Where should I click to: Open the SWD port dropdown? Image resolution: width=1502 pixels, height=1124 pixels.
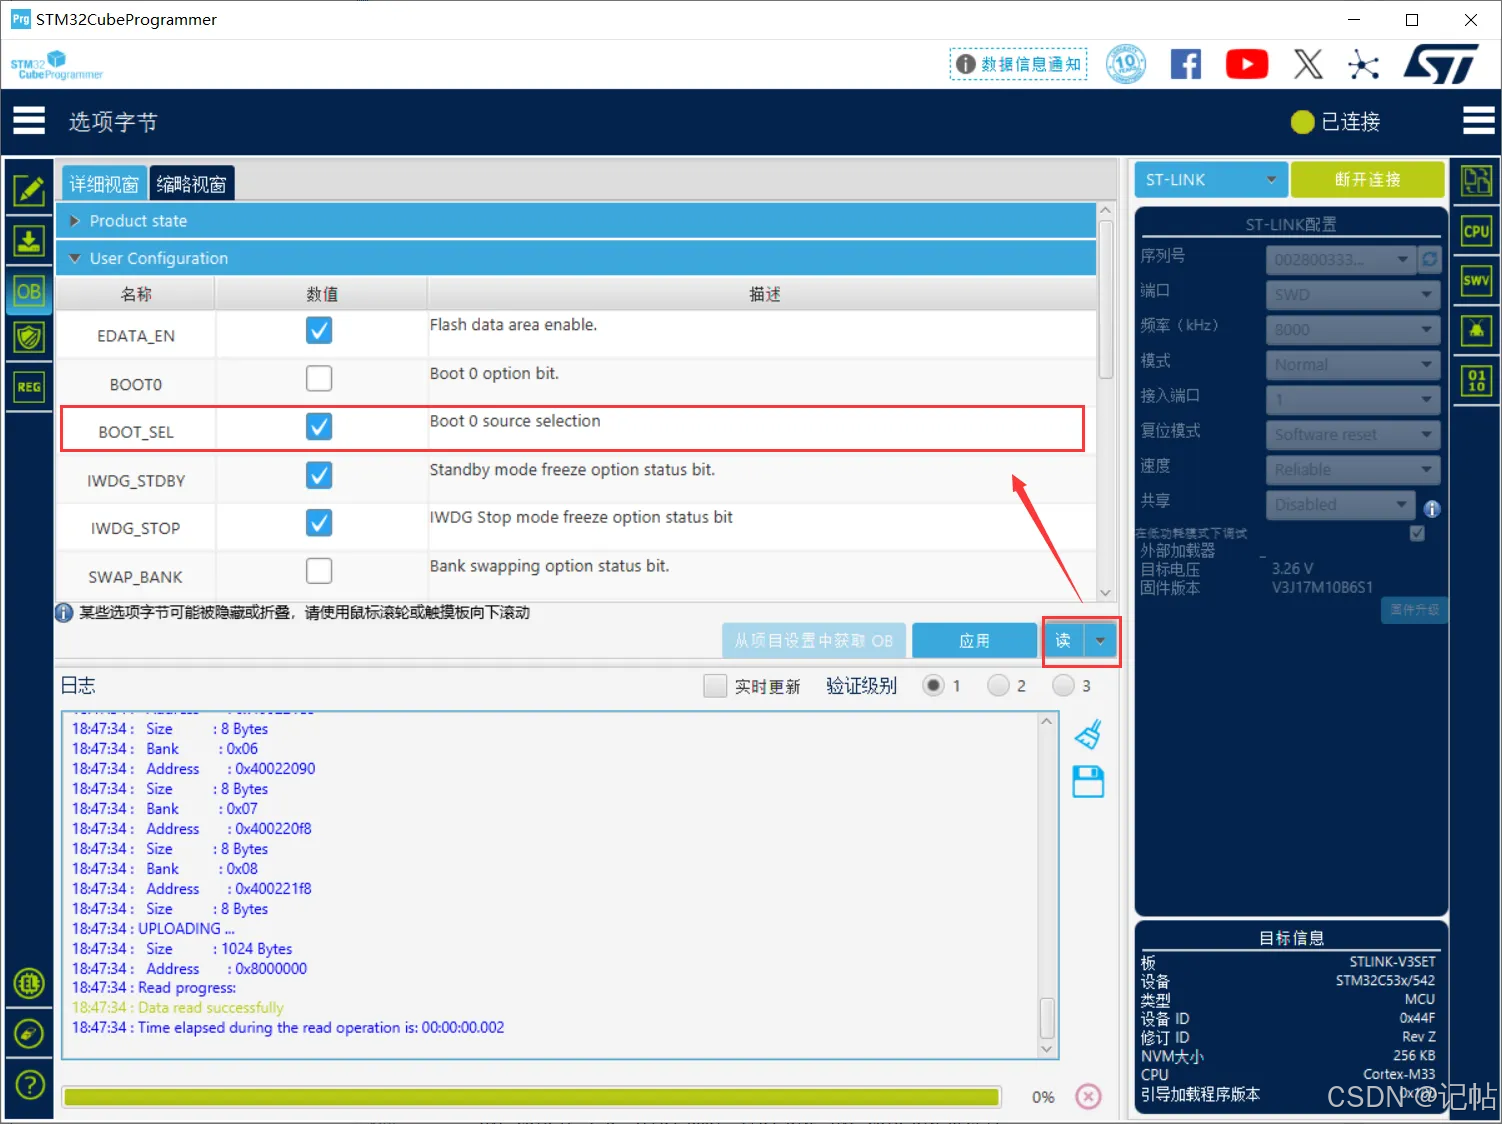click(1353, 295)
